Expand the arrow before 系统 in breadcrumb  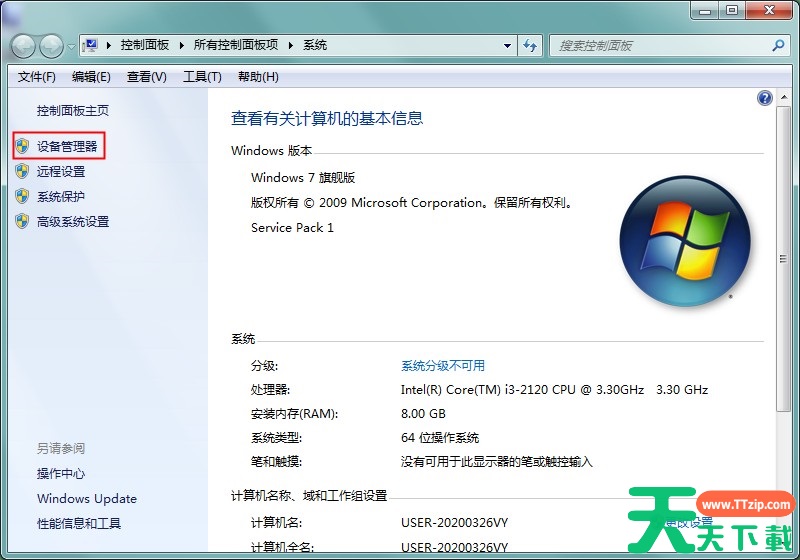pos(291,45)
